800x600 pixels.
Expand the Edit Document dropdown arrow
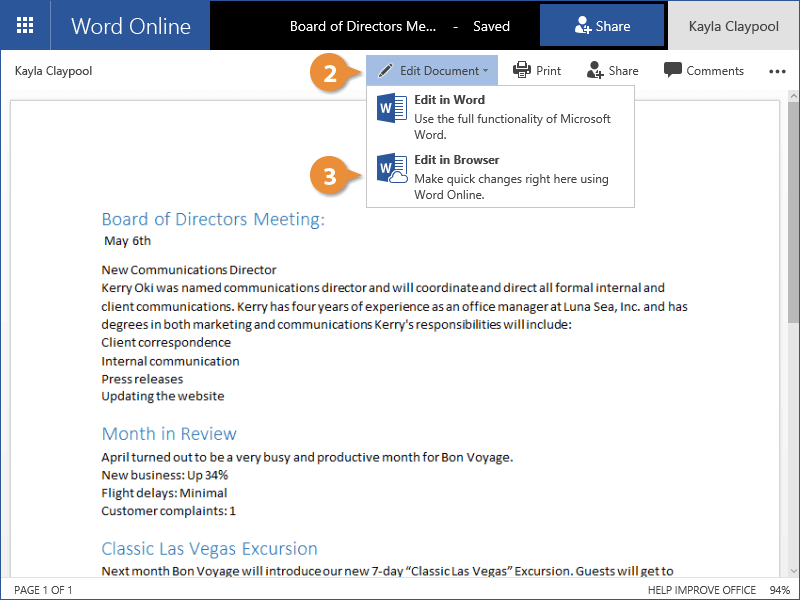click(x=486, y=71)
